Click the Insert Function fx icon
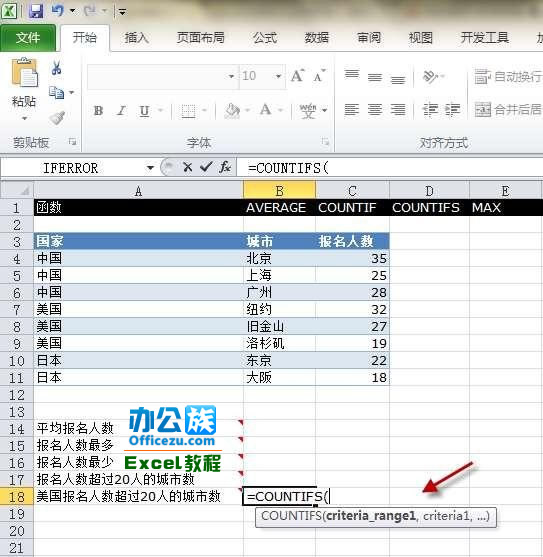Image resolution: width=543 pixels, height=557 pixels. [x=225, y=167]
